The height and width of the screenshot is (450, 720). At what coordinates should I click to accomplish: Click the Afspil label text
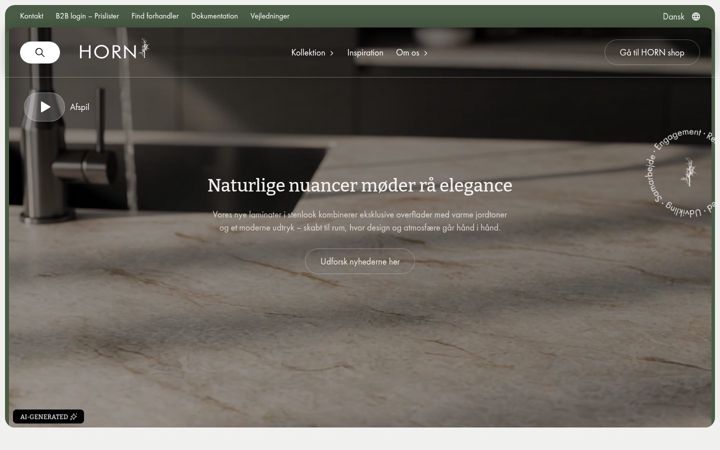point(79,107)
